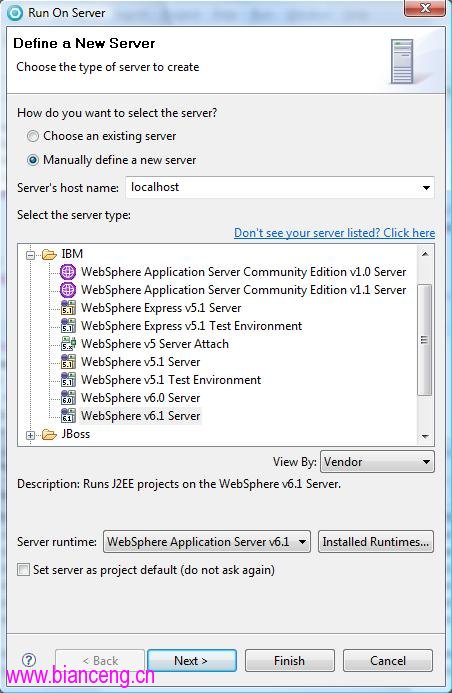Image resolution: width=452 pixels, height=693 pixels.
Task: Click the Installed Runtimes button
Action: [x=376, y=542]
